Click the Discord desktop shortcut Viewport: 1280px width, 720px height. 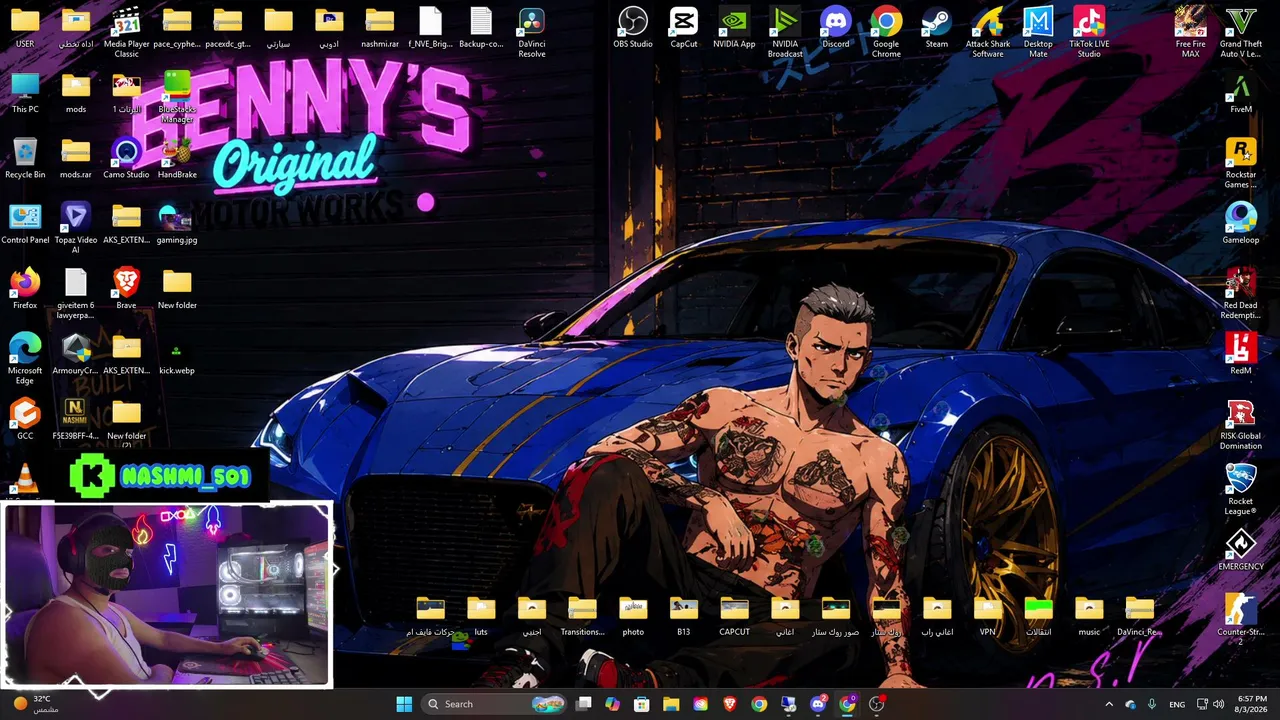pyautogui.click(x=835, y=28)
